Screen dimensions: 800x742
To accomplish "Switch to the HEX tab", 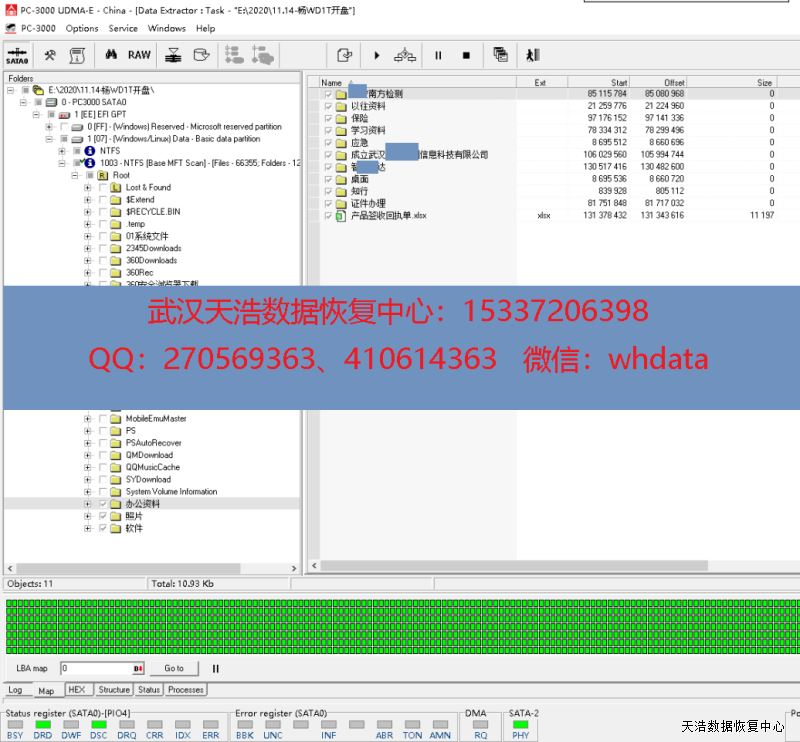I will (x=78, y=690).
